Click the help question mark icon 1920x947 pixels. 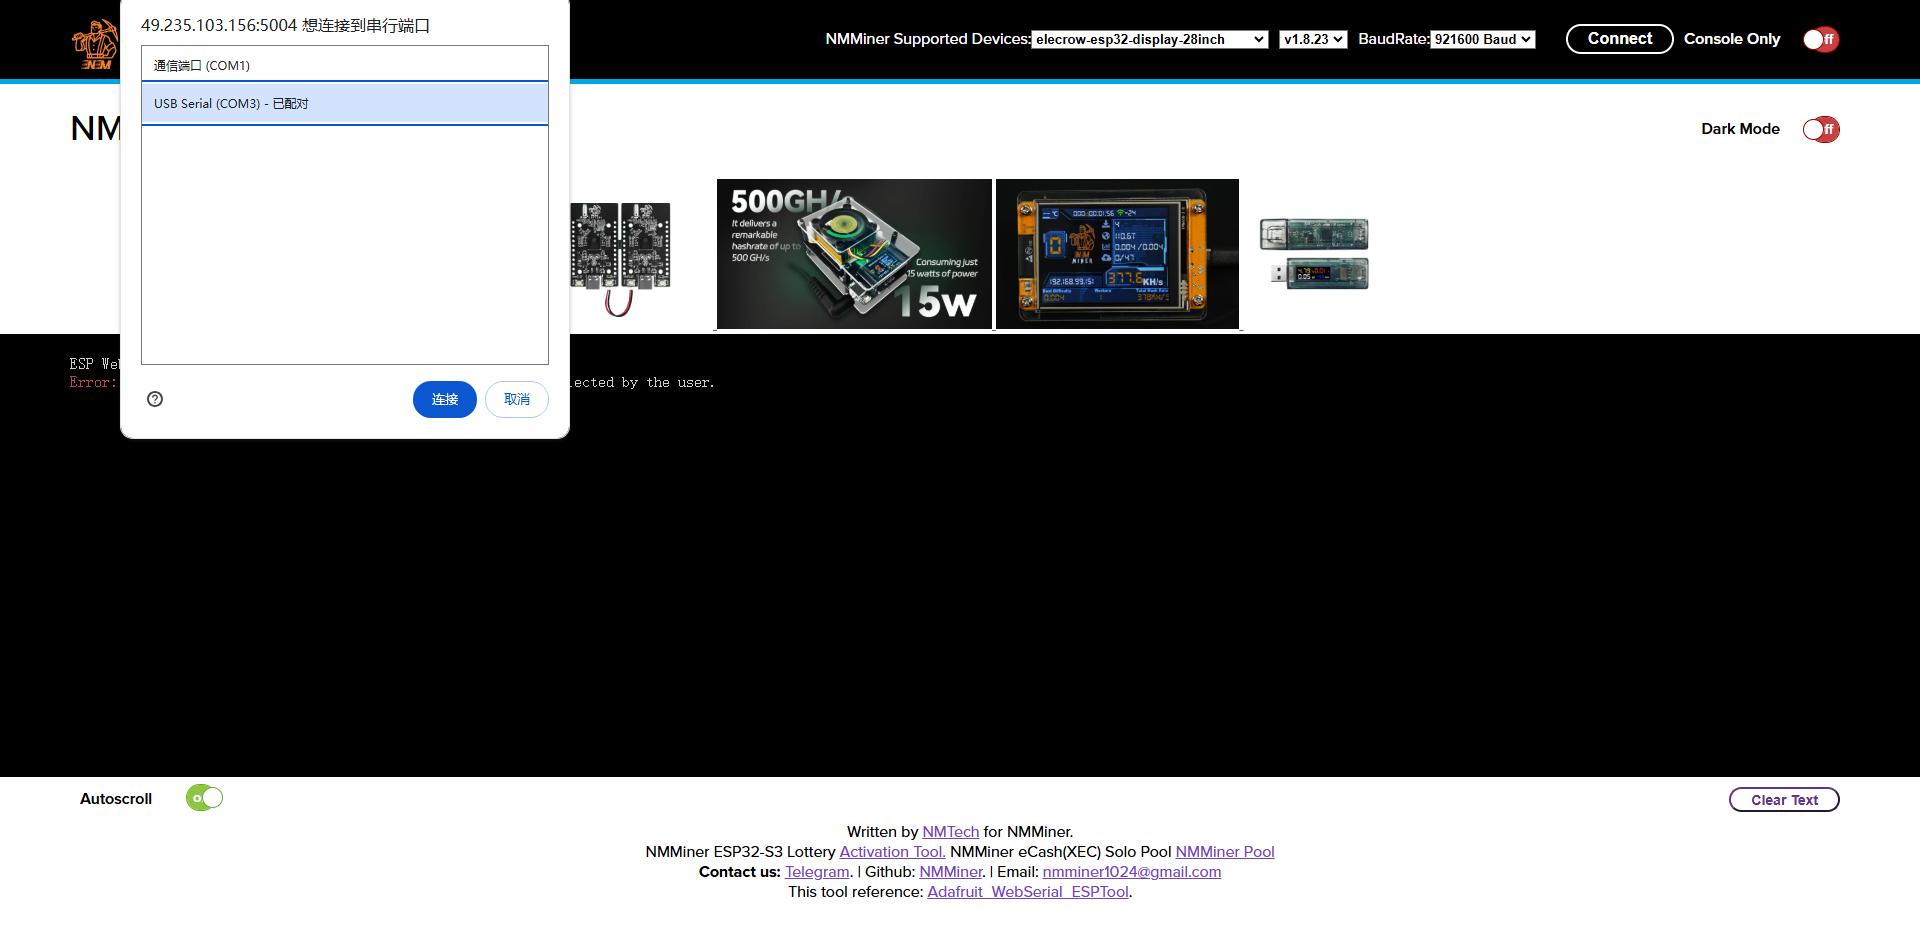[x=155, y=399]
